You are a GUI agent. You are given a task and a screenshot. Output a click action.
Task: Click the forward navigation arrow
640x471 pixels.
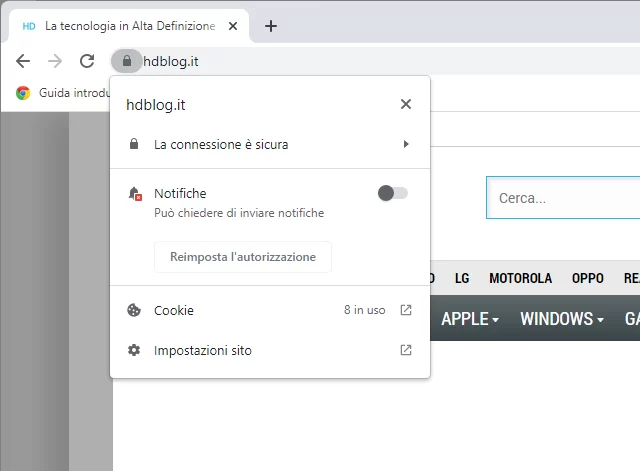[x=55, y=61]
